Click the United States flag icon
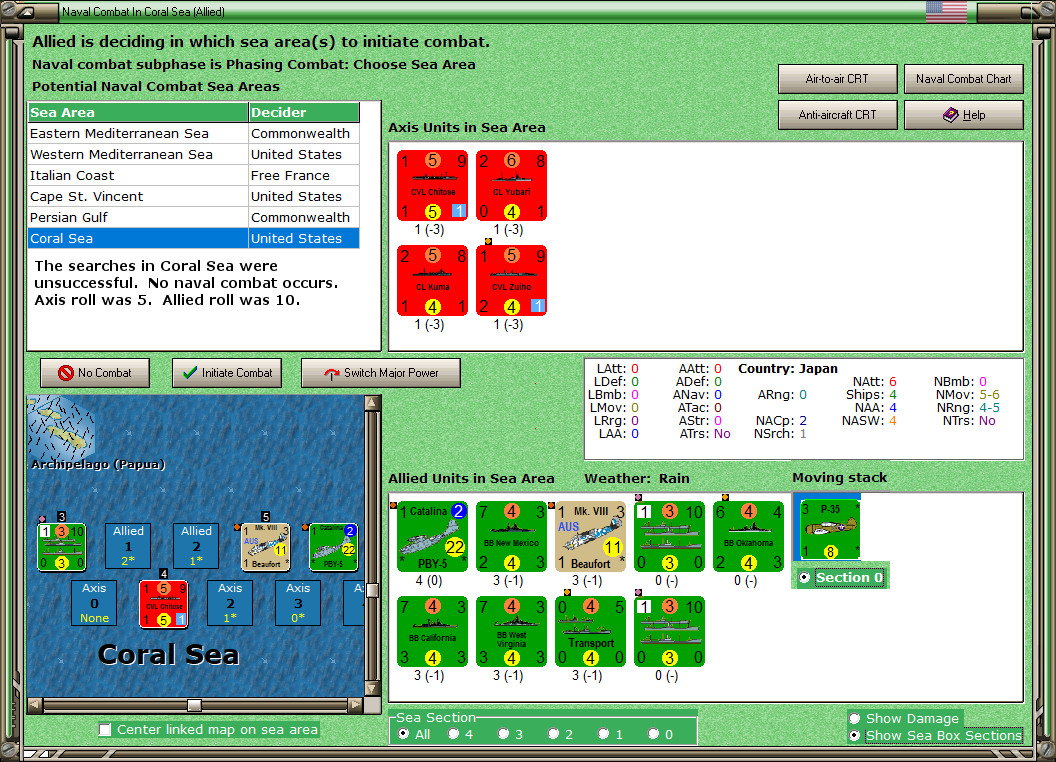This screenshot has height=762, width=1056. click(946, 11)
